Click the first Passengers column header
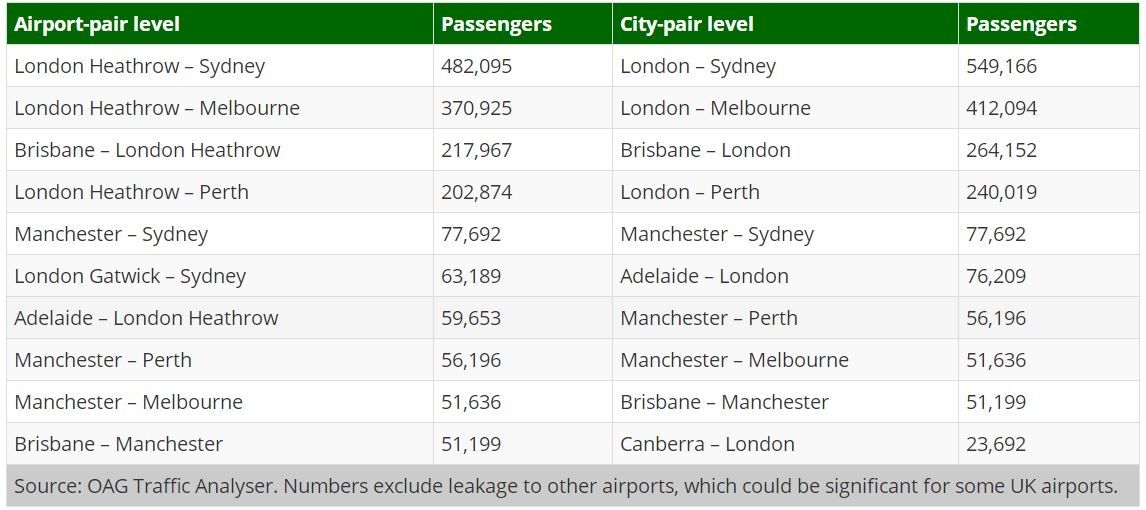The image size is (1146, 510). click(x=496, y=24)
